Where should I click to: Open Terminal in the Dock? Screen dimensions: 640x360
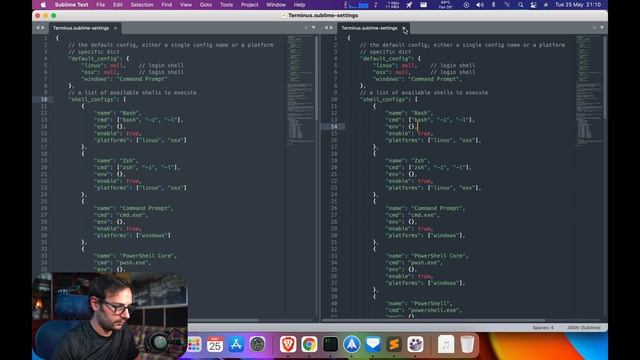(x=331, y=344)
